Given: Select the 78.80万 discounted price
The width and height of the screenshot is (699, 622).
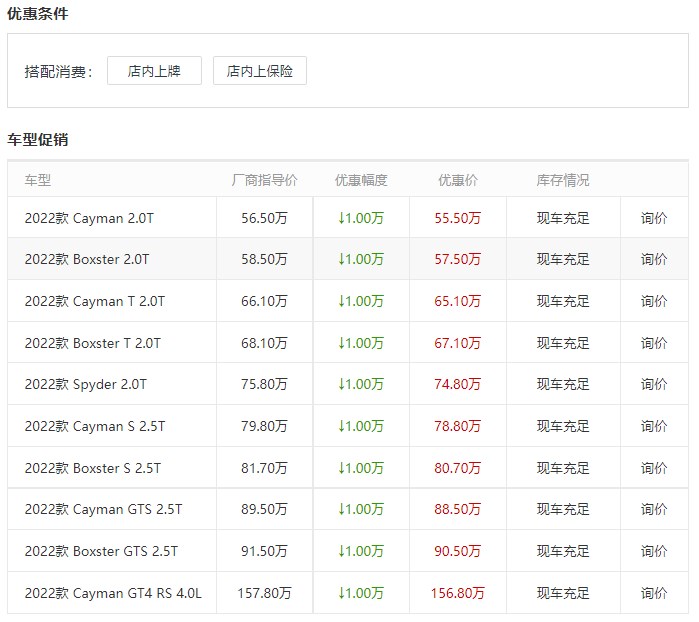Looking at the screenshot, I should pos(457,426).
